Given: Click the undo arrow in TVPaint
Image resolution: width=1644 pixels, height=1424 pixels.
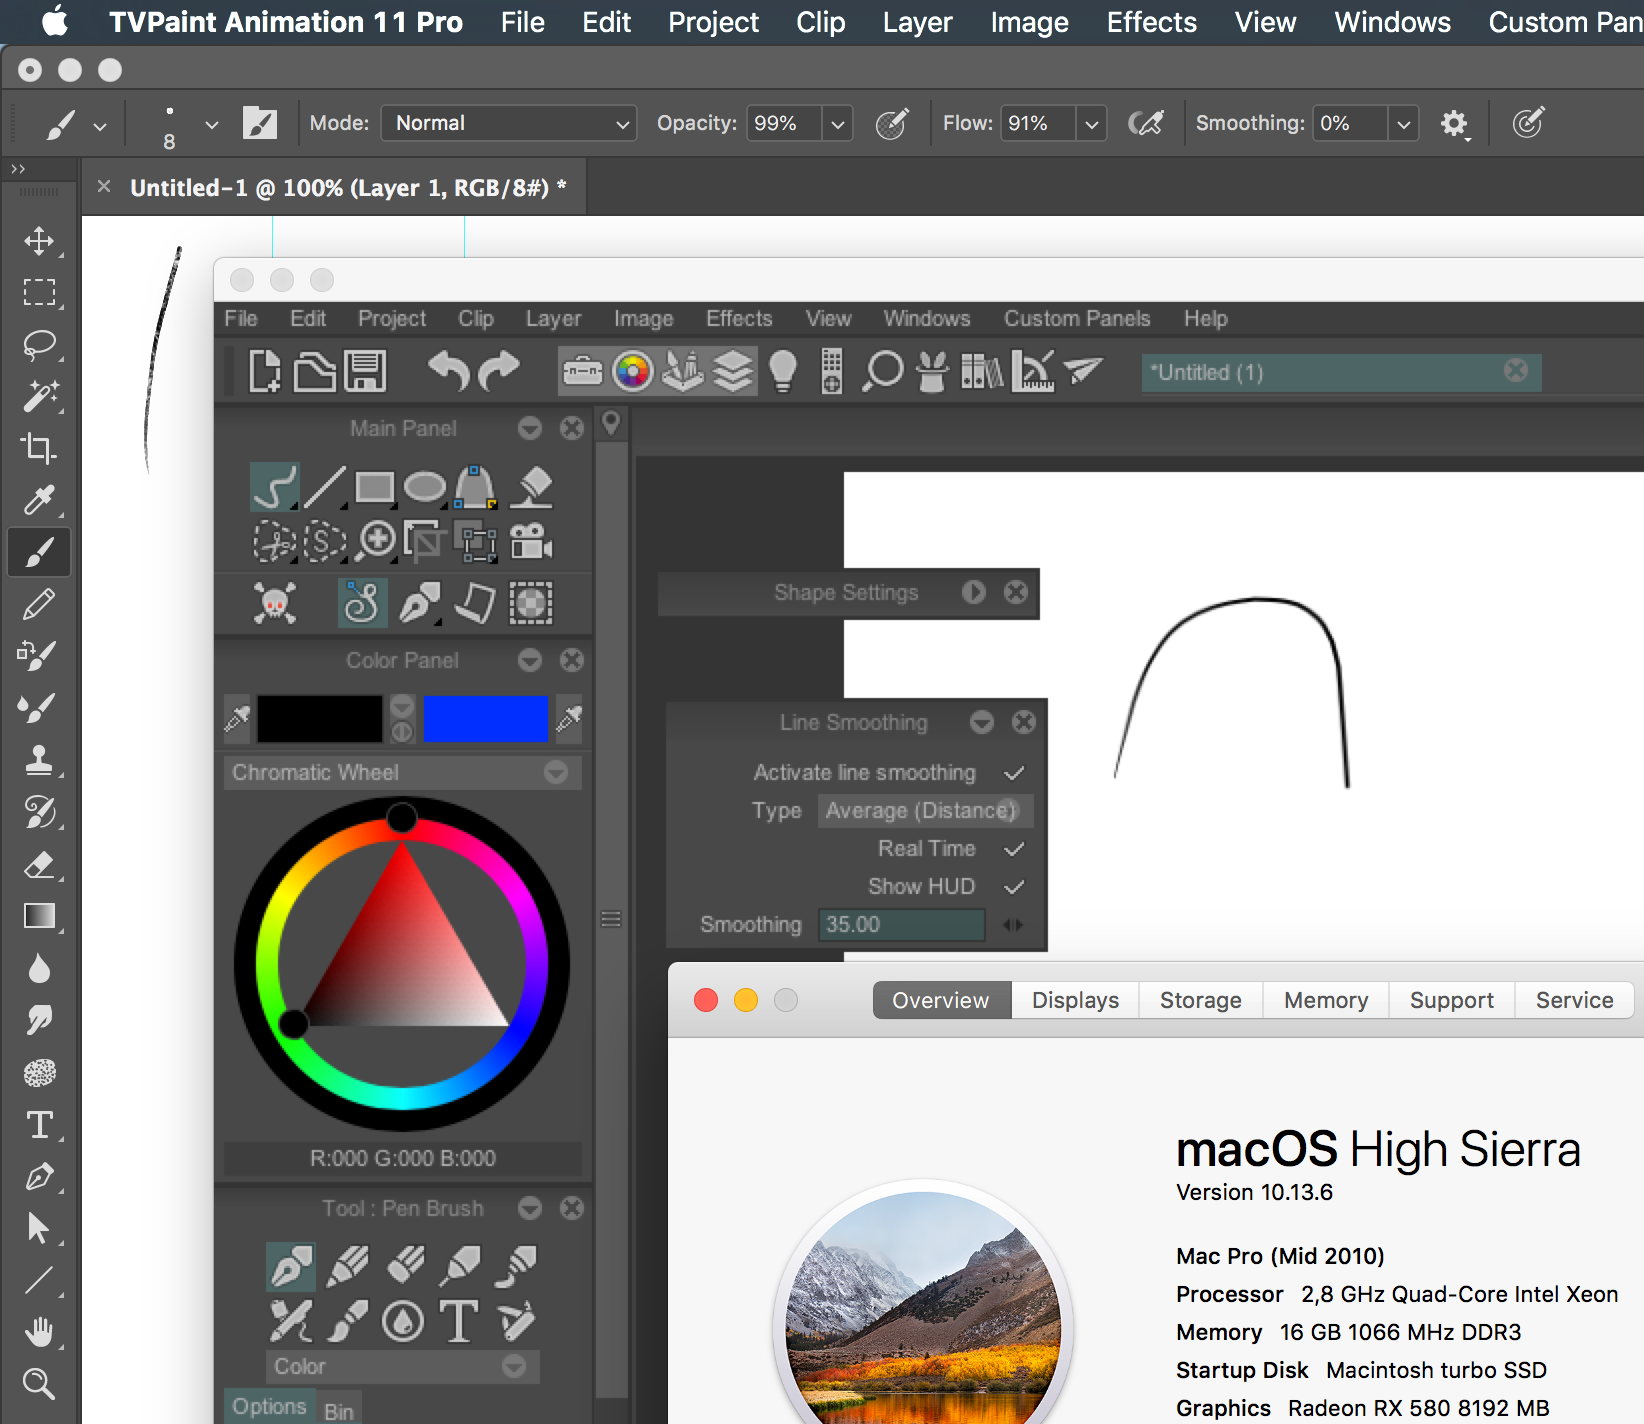Looking at the screenshot, I should pos(448,371).
